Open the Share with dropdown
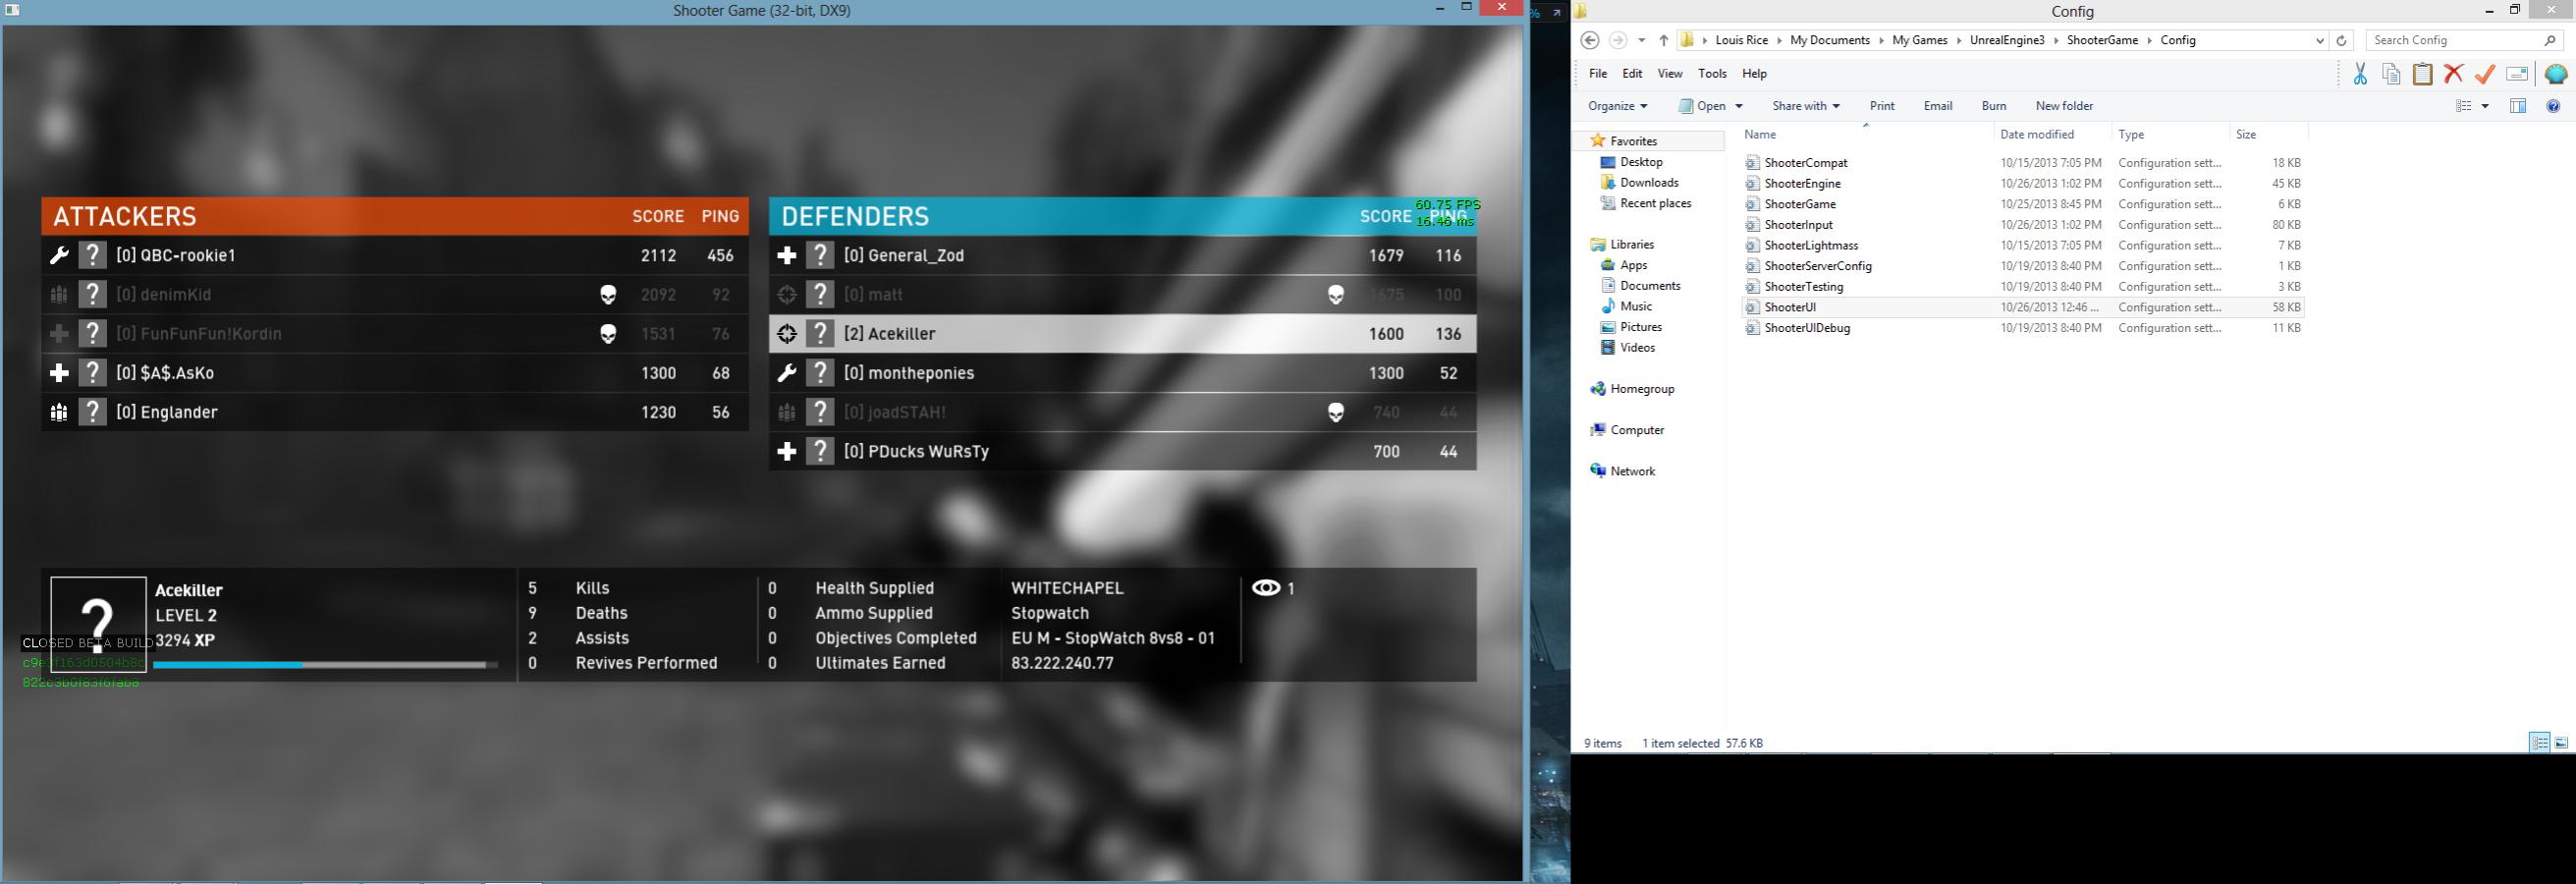Image resolution: width=2576 pixels, height=884 pixels. pyautogui.click(x=1805, y=106)
